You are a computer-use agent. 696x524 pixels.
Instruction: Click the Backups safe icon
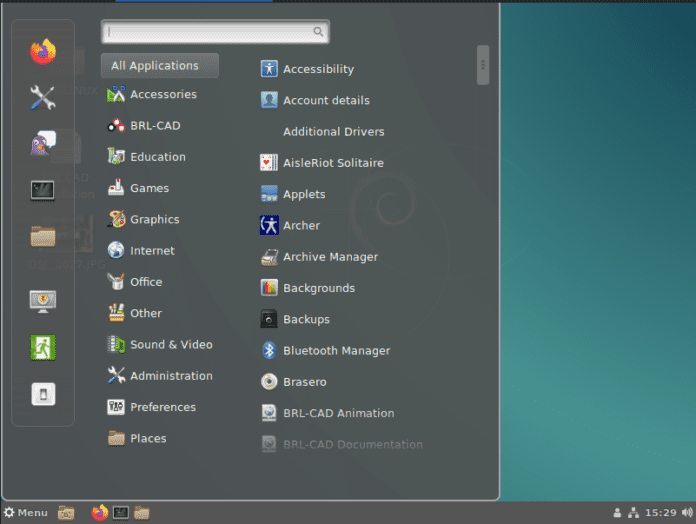[269, 319]
